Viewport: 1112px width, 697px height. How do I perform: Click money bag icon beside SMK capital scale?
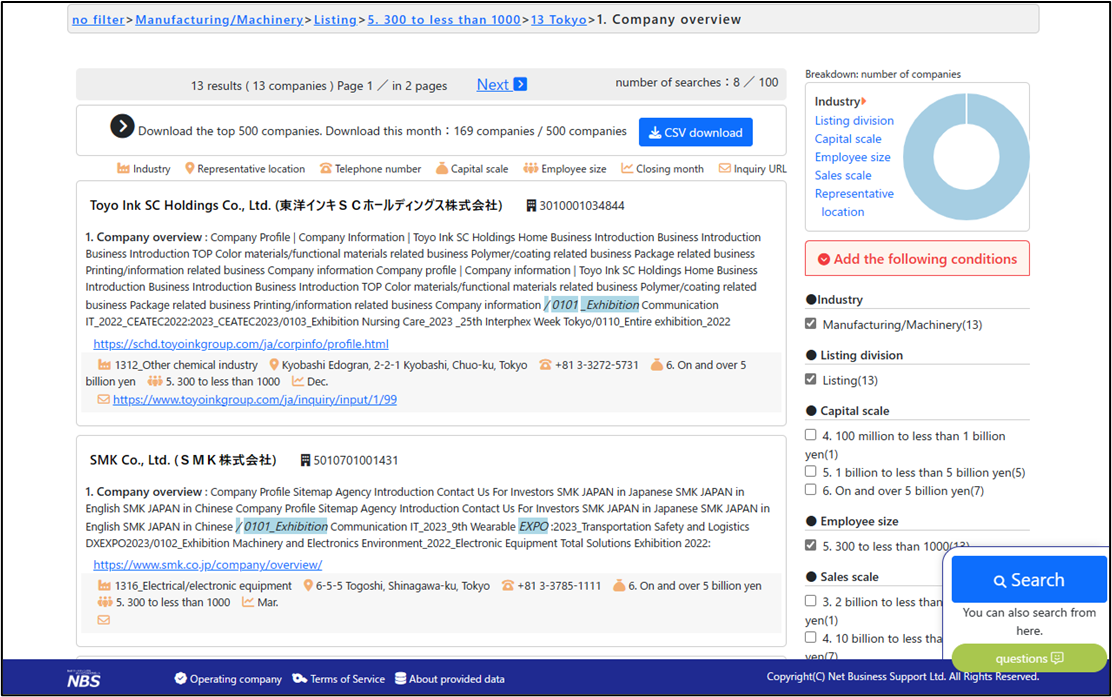click(x=619, y=586)
